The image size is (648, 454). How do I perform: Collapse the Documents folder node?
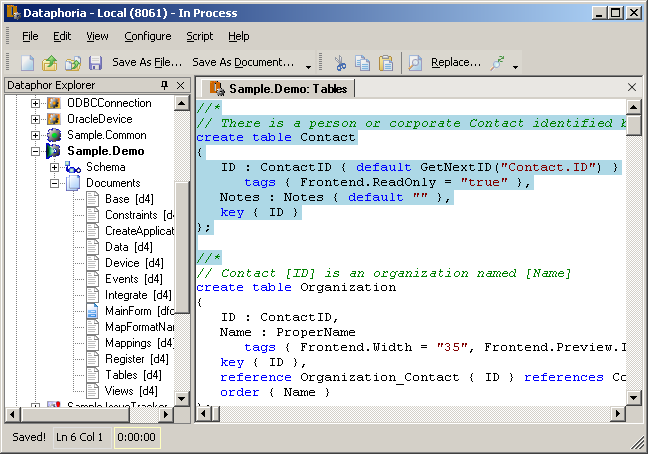[54, 183]
